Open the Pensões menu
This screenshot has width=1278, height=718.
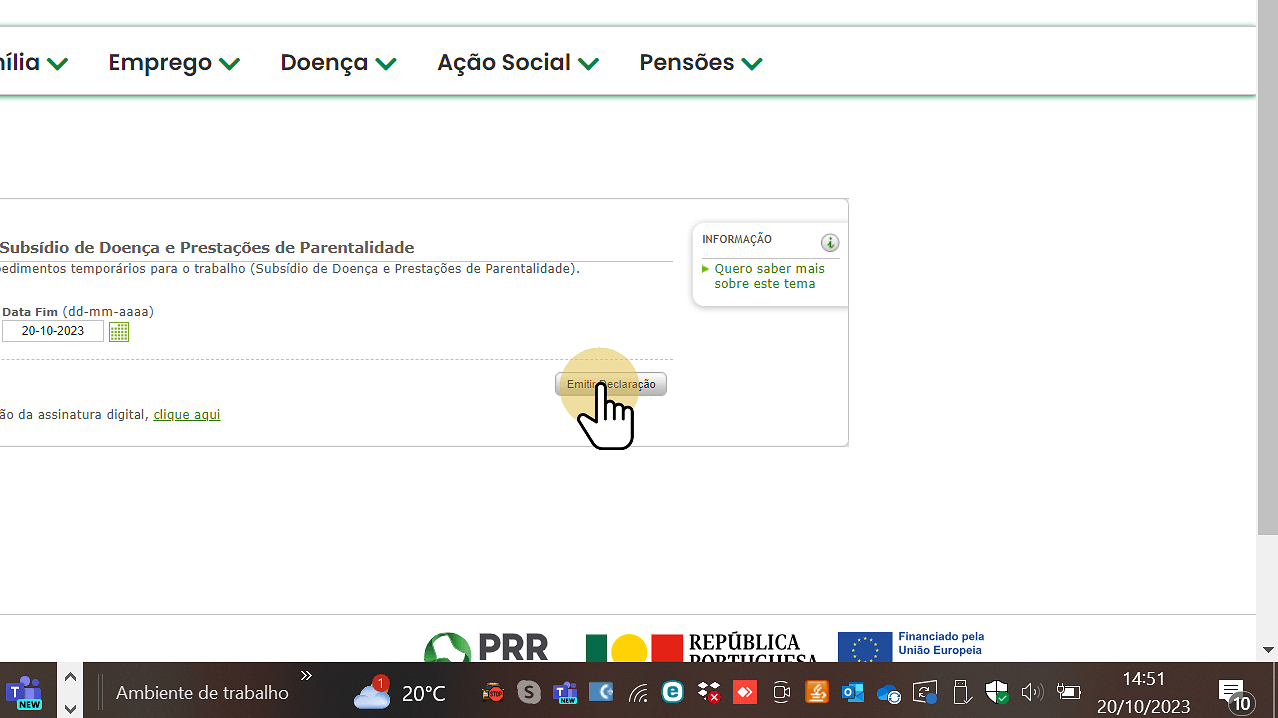700,62
